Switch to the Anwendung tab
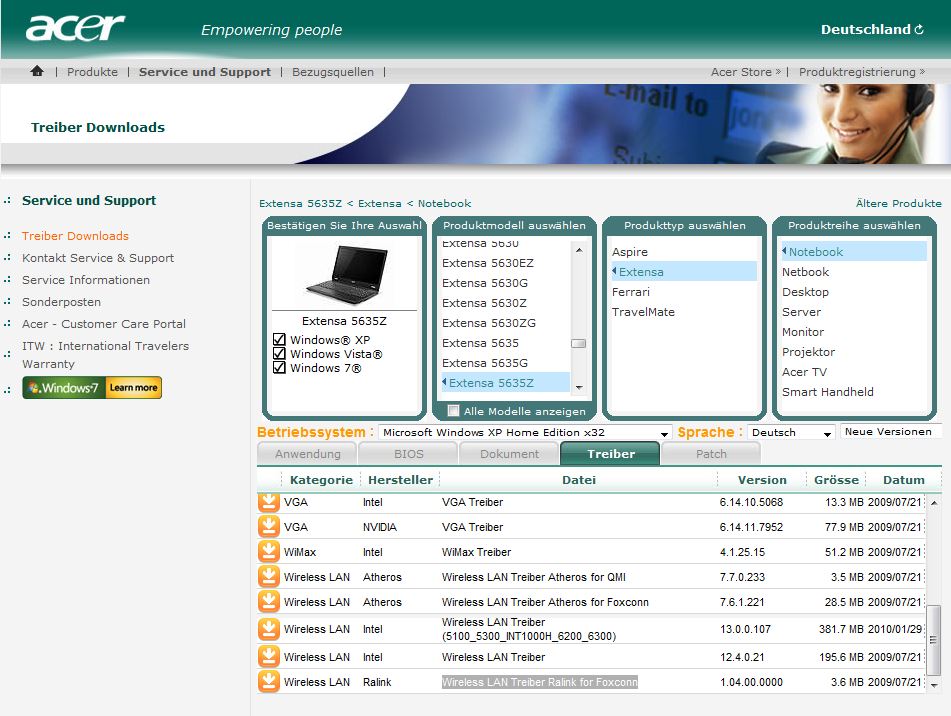 pyautogui.click(x=307, y=453)
